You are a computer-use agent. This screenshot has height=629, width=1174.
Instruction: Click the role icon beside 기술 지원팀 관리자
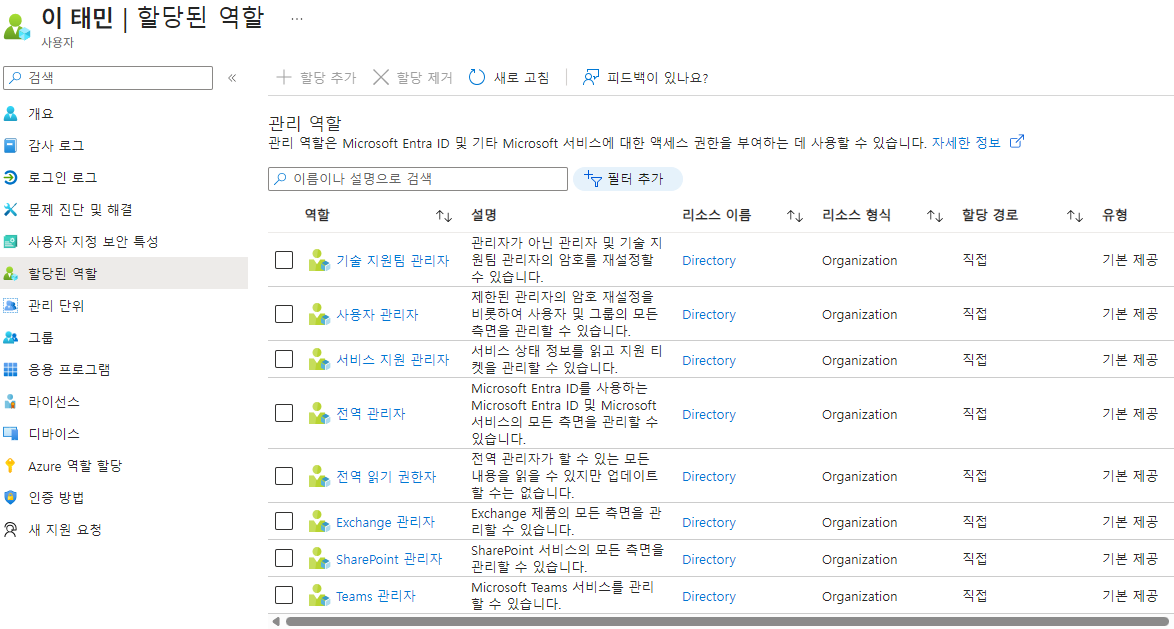[x=320, y=261]
